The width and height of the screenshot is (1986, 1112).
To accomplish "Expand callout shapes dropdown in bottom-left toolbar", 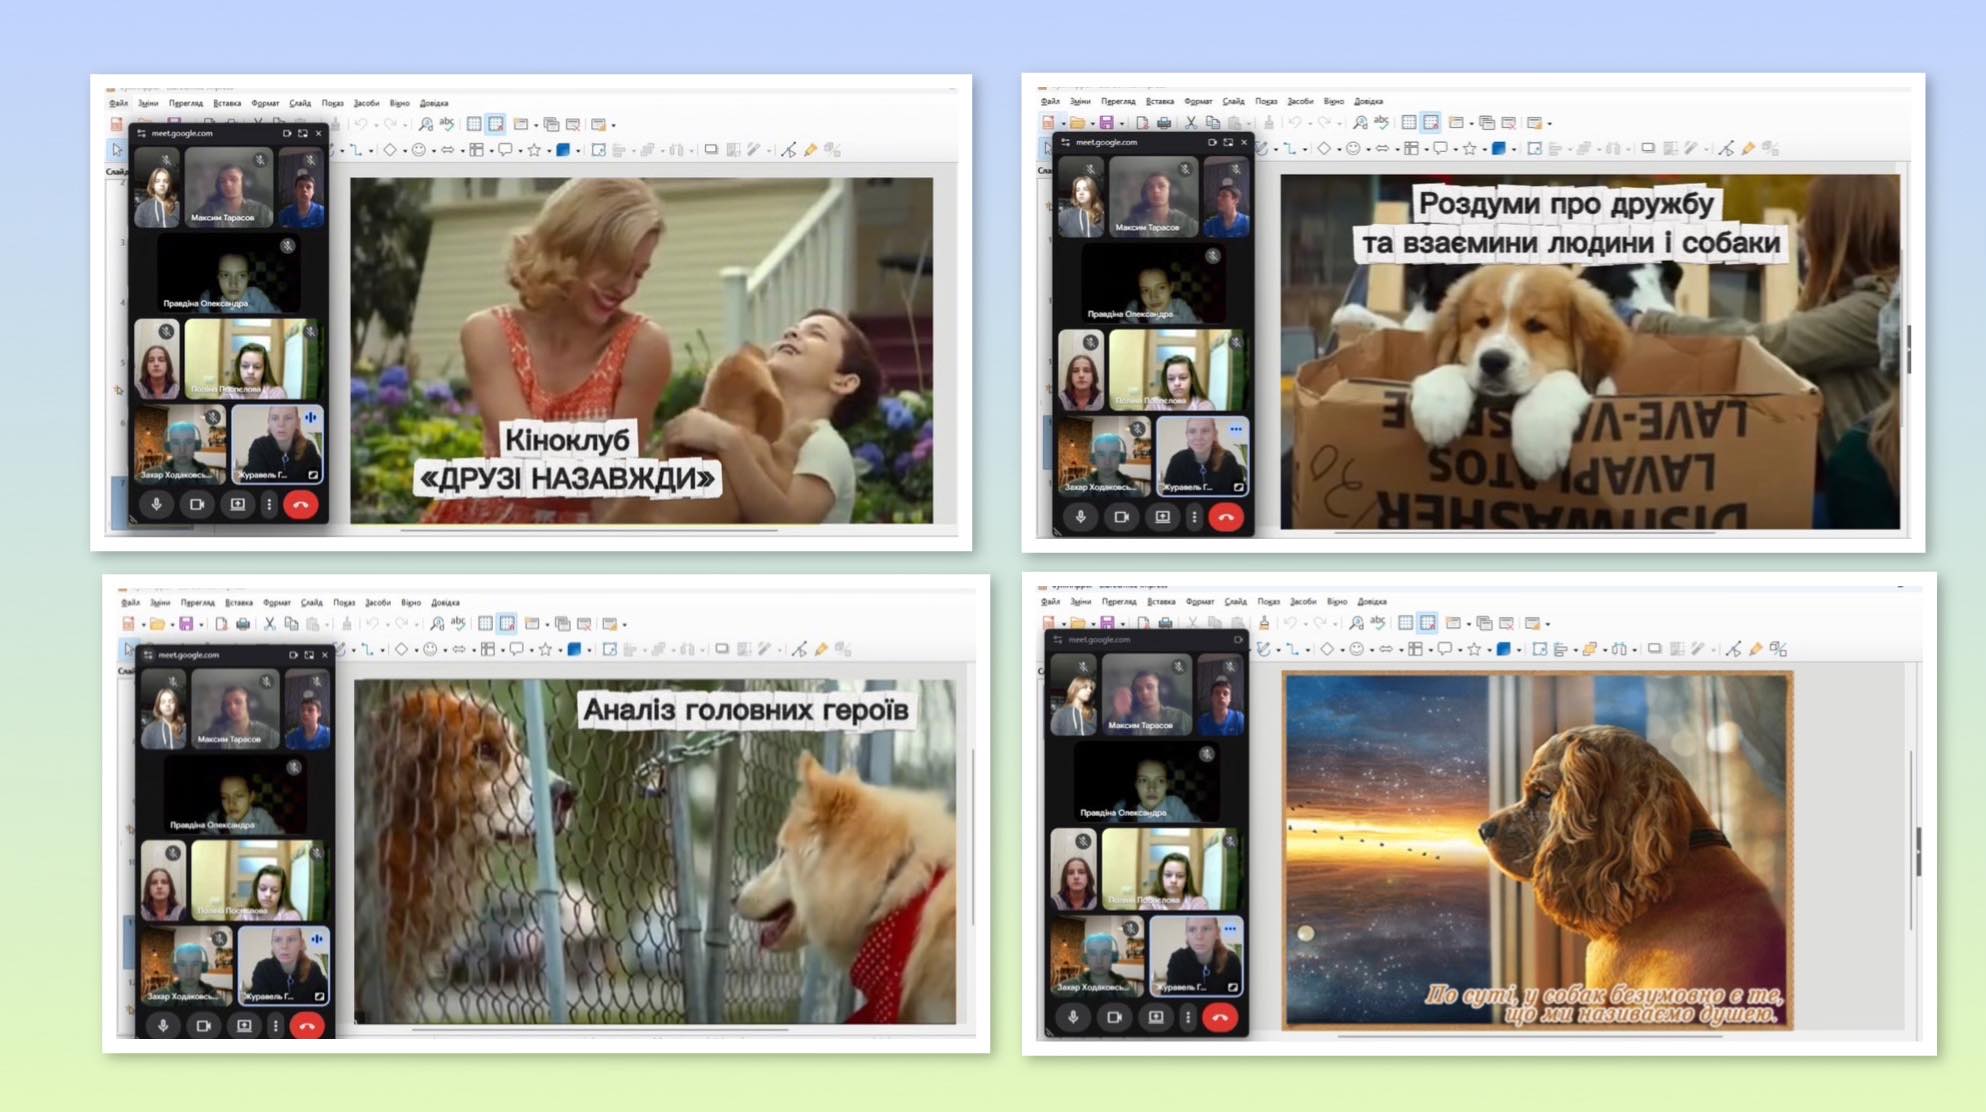I will point(531,651).
